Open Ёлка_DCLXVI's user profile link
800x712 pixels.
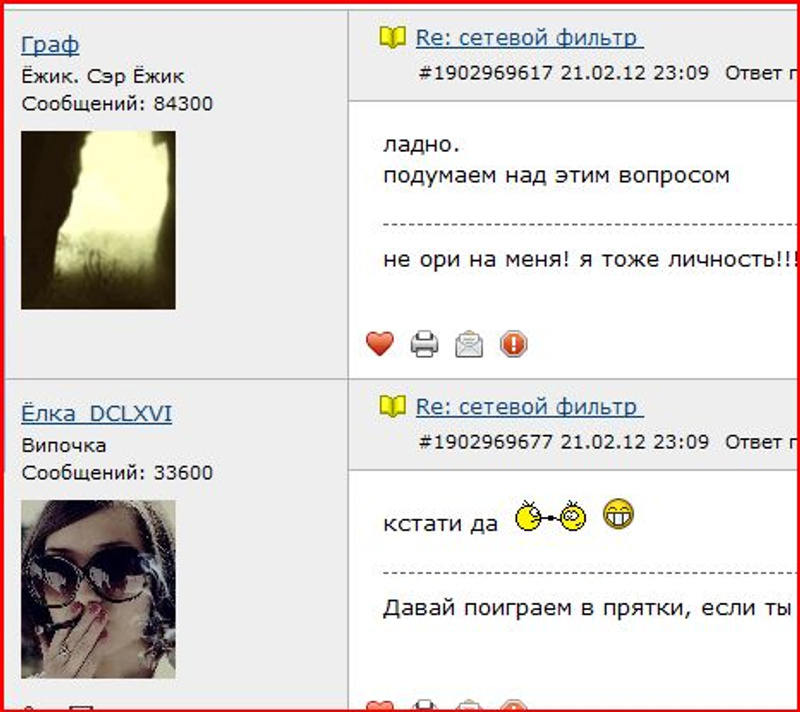point(96,414)
